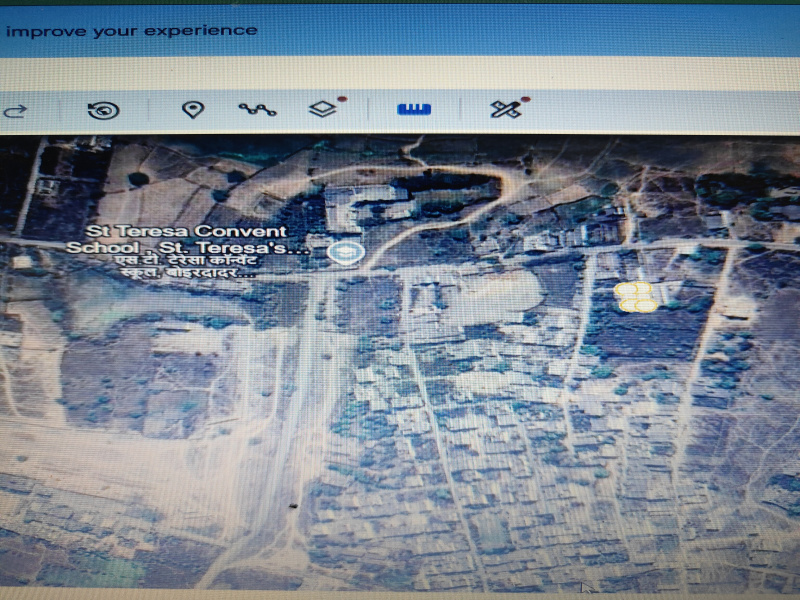
Task: Select the plot cut scissors tool
Action: pos(505,108)
